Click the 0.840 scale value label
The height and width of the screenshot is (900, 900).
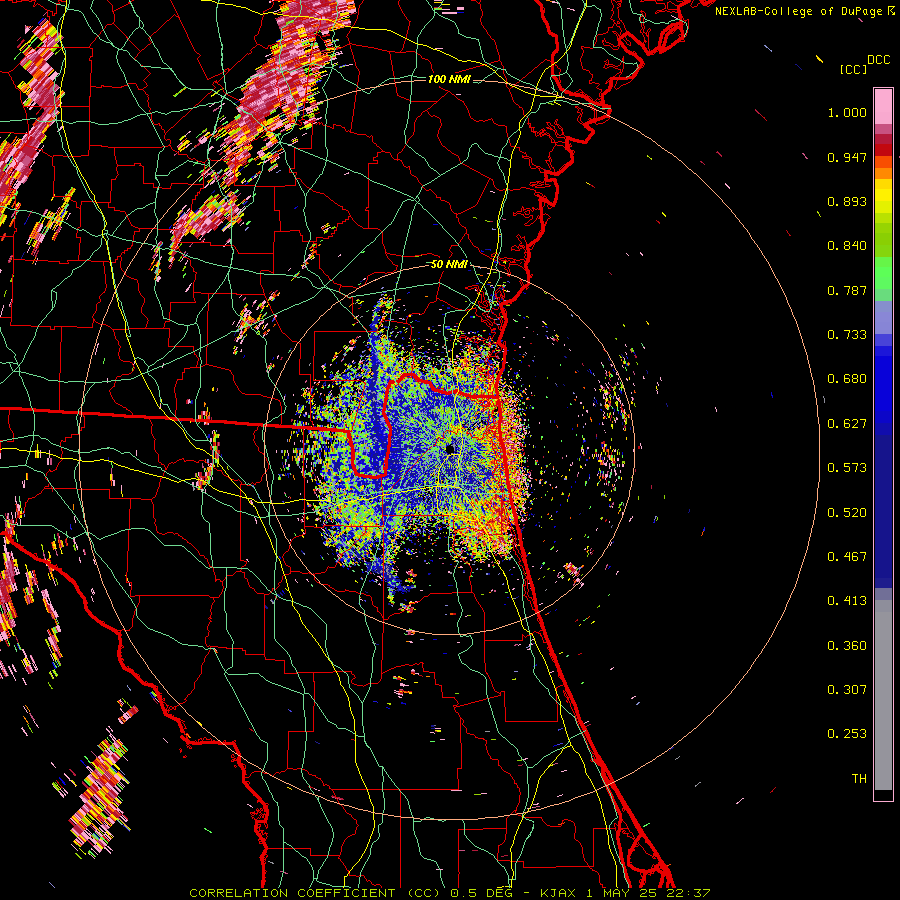(847, 246)
